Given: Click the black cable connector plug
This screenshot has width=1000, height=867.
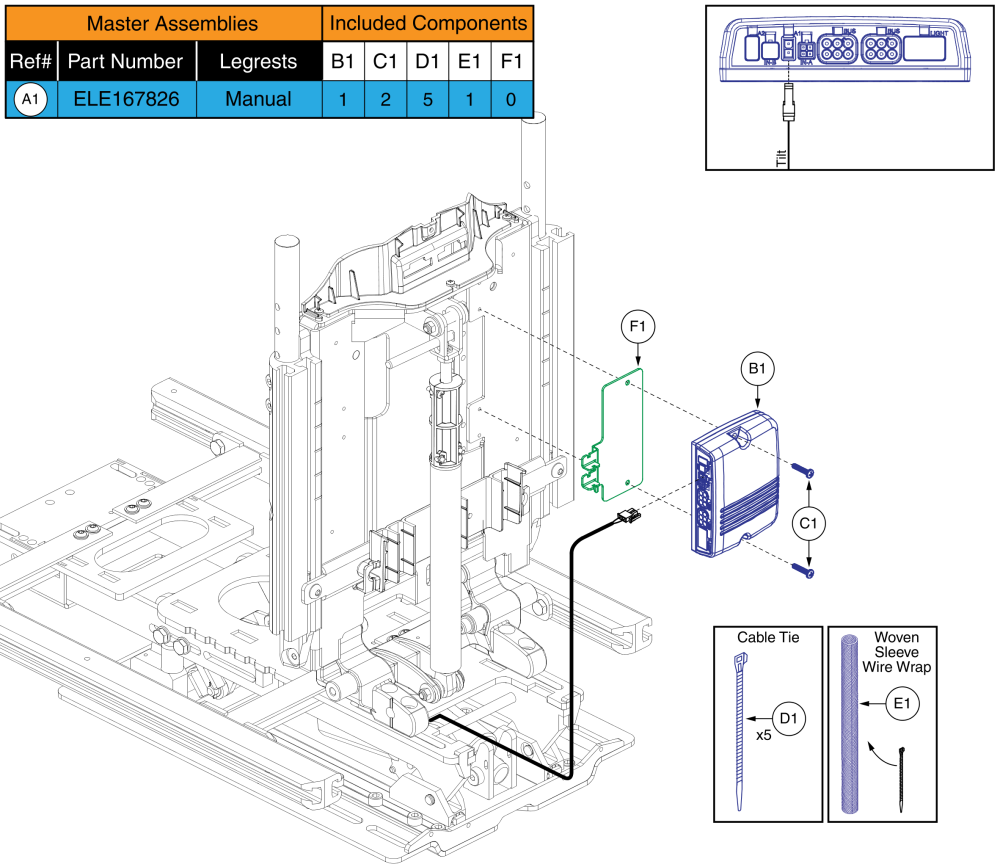Looking at the screenshot, I should [x=628, y=515].
